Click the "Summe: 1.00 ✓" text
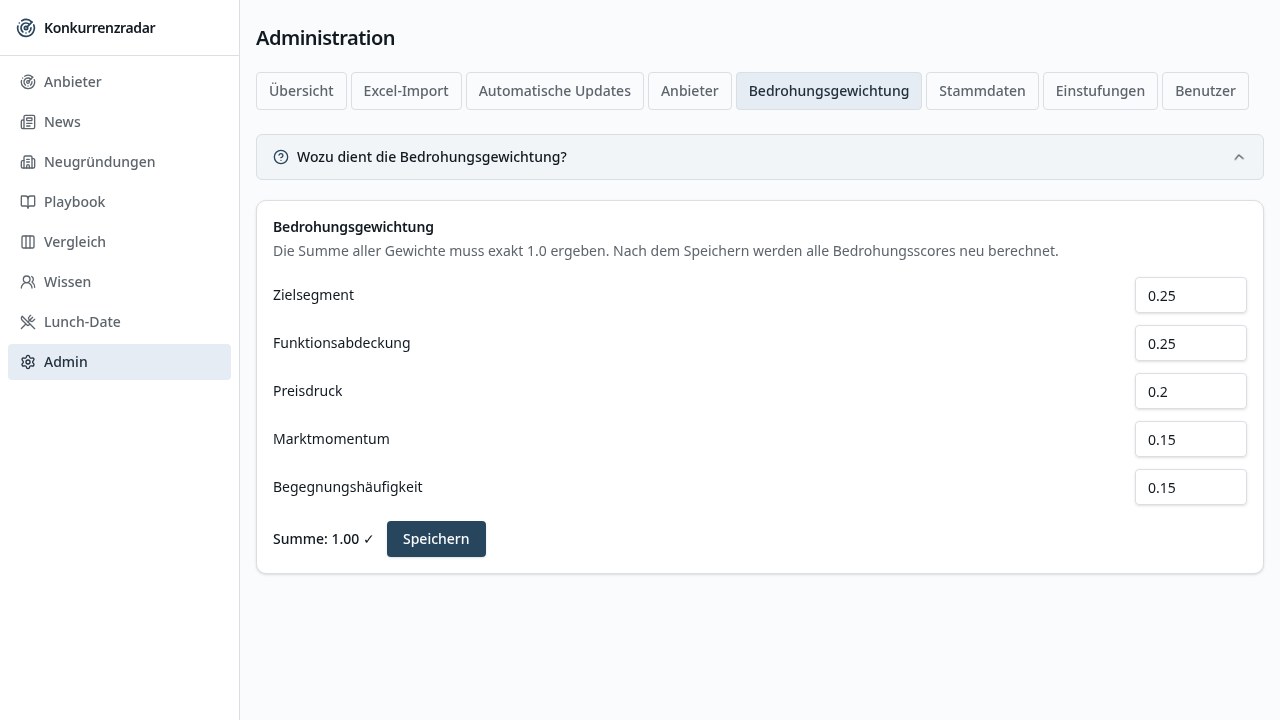Viewport: 1280px width, 720px height. pos(323,539)
